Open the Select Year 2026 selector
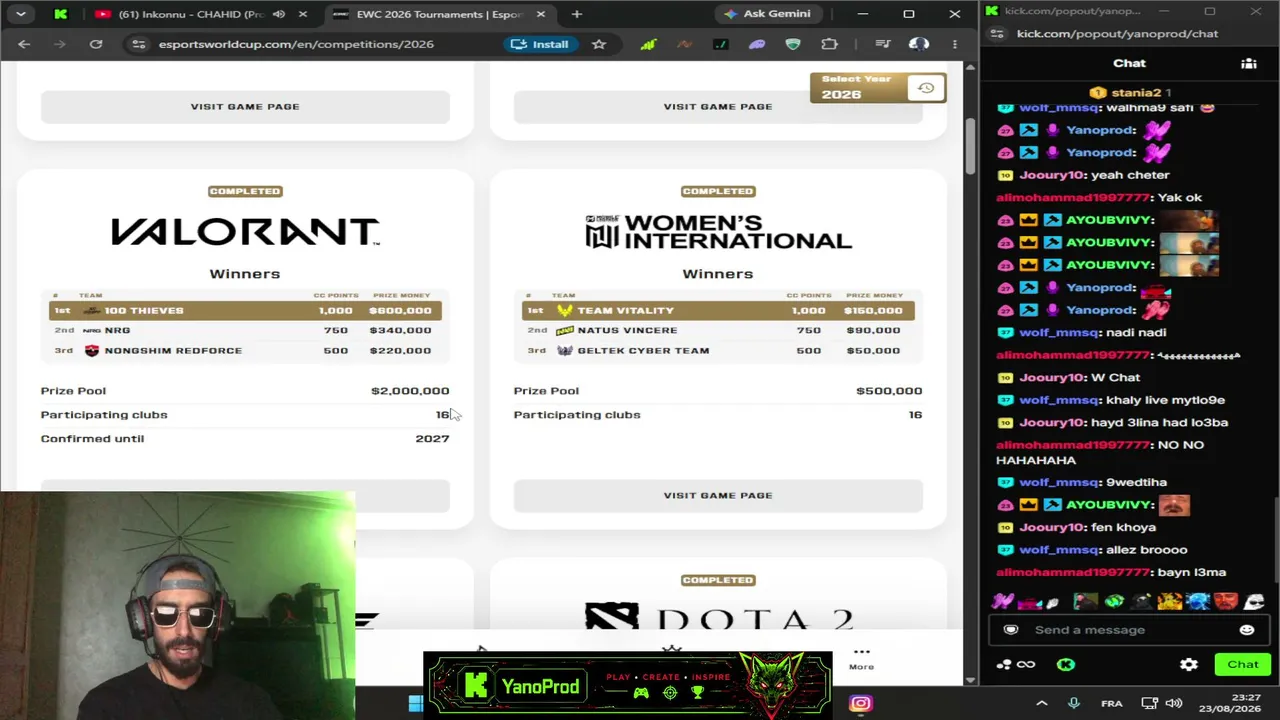 click(877, 88)
